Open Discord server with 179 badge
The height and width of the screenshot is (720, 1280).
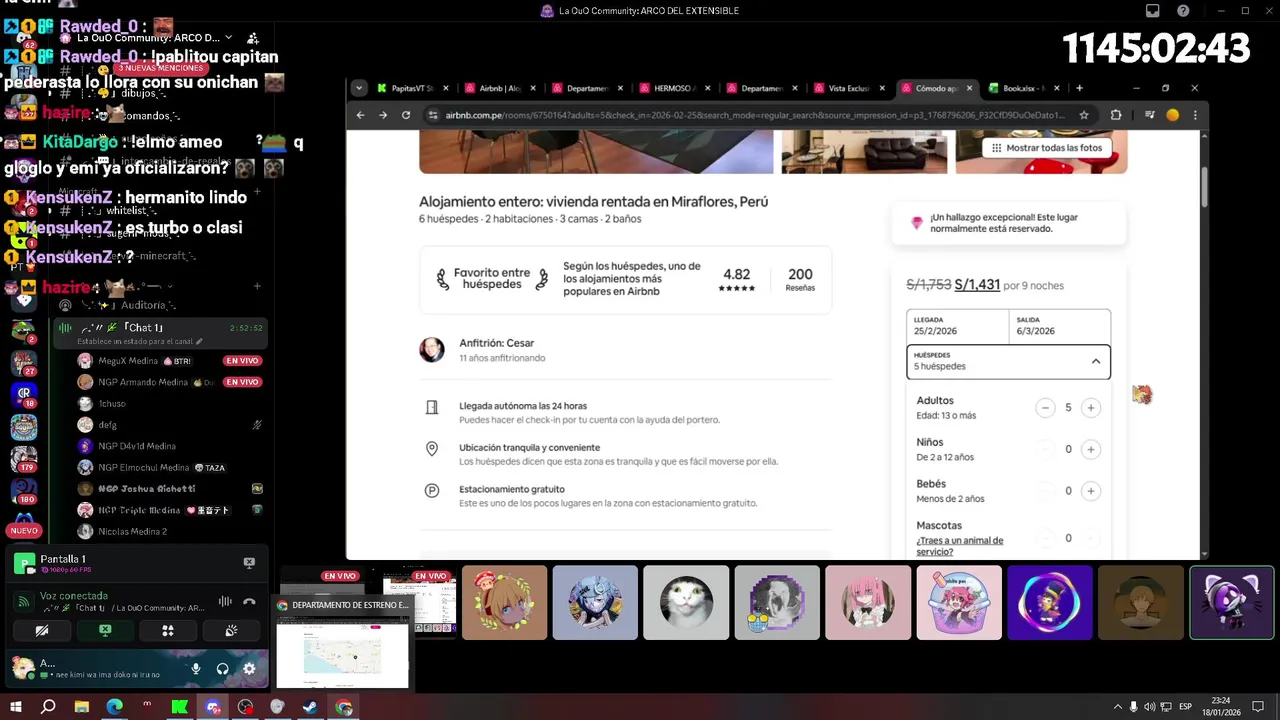[x=24, y=459]
